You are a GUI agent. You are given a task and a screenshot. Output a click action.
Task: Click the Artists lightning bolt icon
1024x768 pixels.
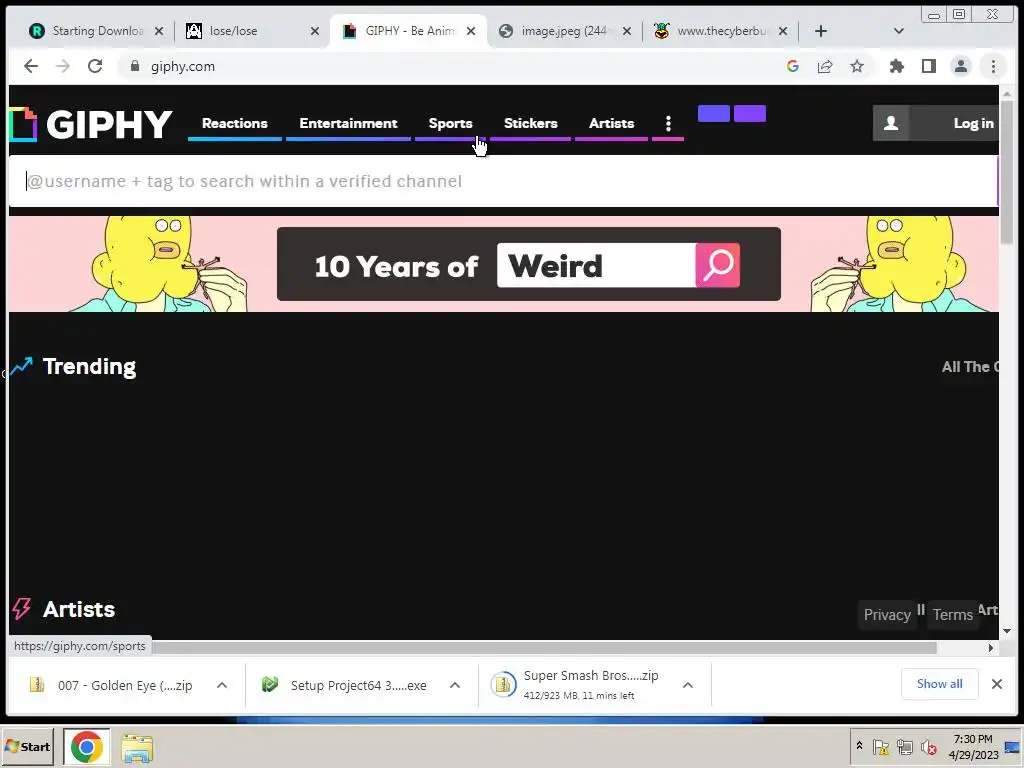[22, 609]
